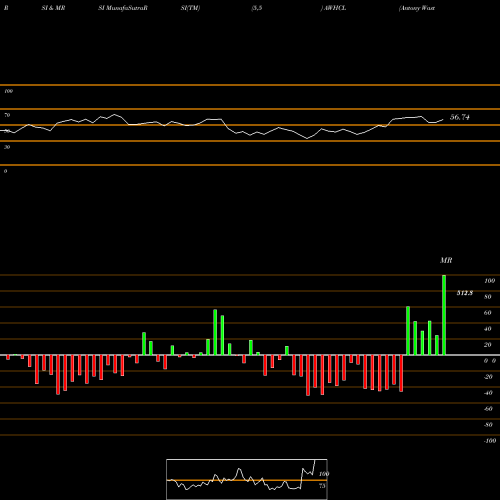Click the end point of the white RSI line
Screen dimensions: 500x500
pos(443,119)
